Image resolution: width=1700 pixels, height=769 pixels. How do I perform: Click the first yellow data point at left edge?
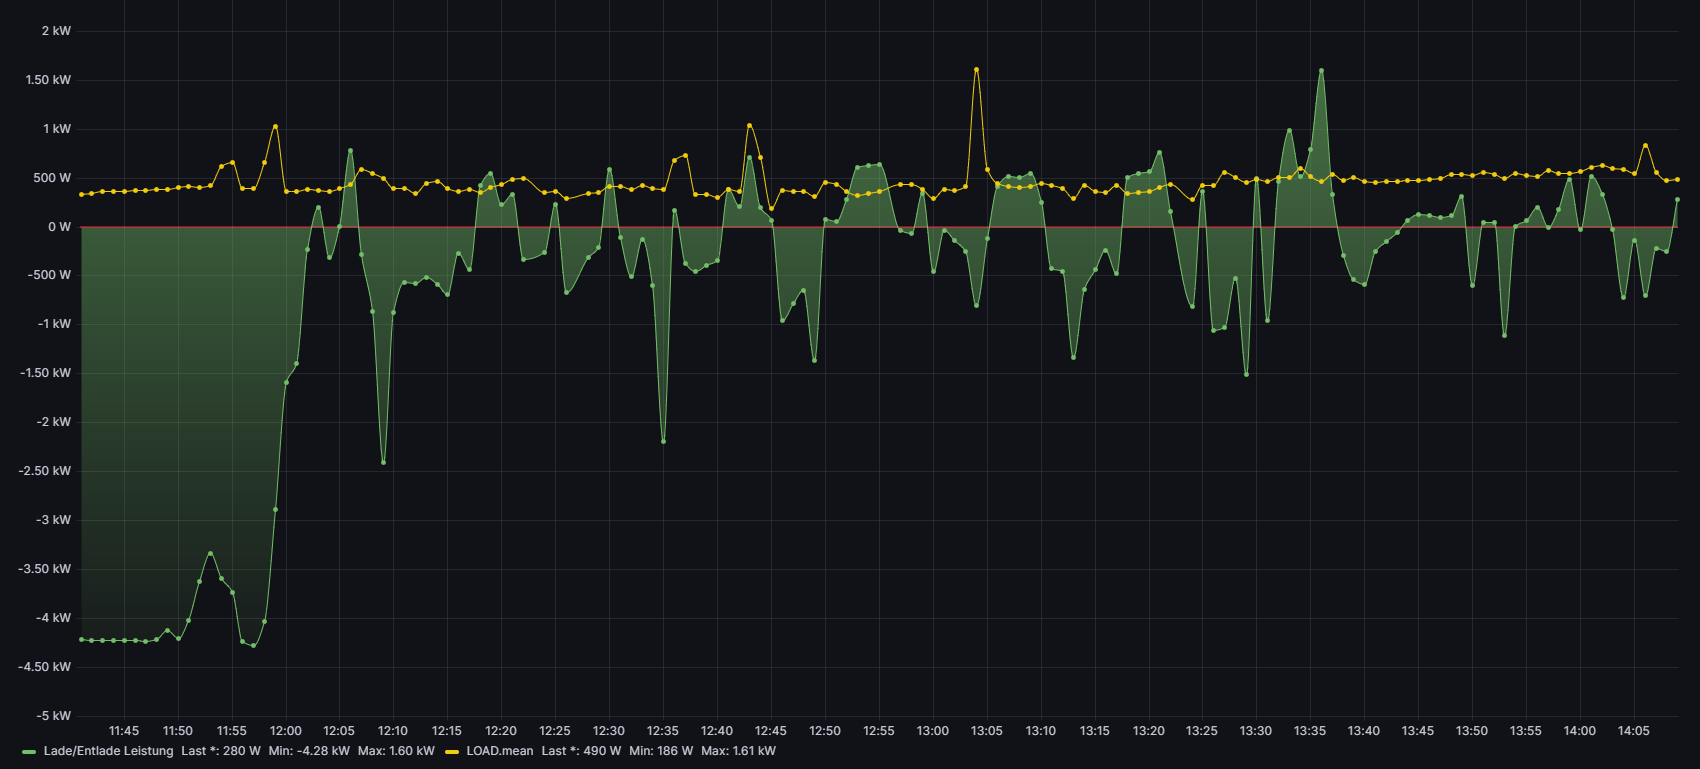click(x=81, y=194)
